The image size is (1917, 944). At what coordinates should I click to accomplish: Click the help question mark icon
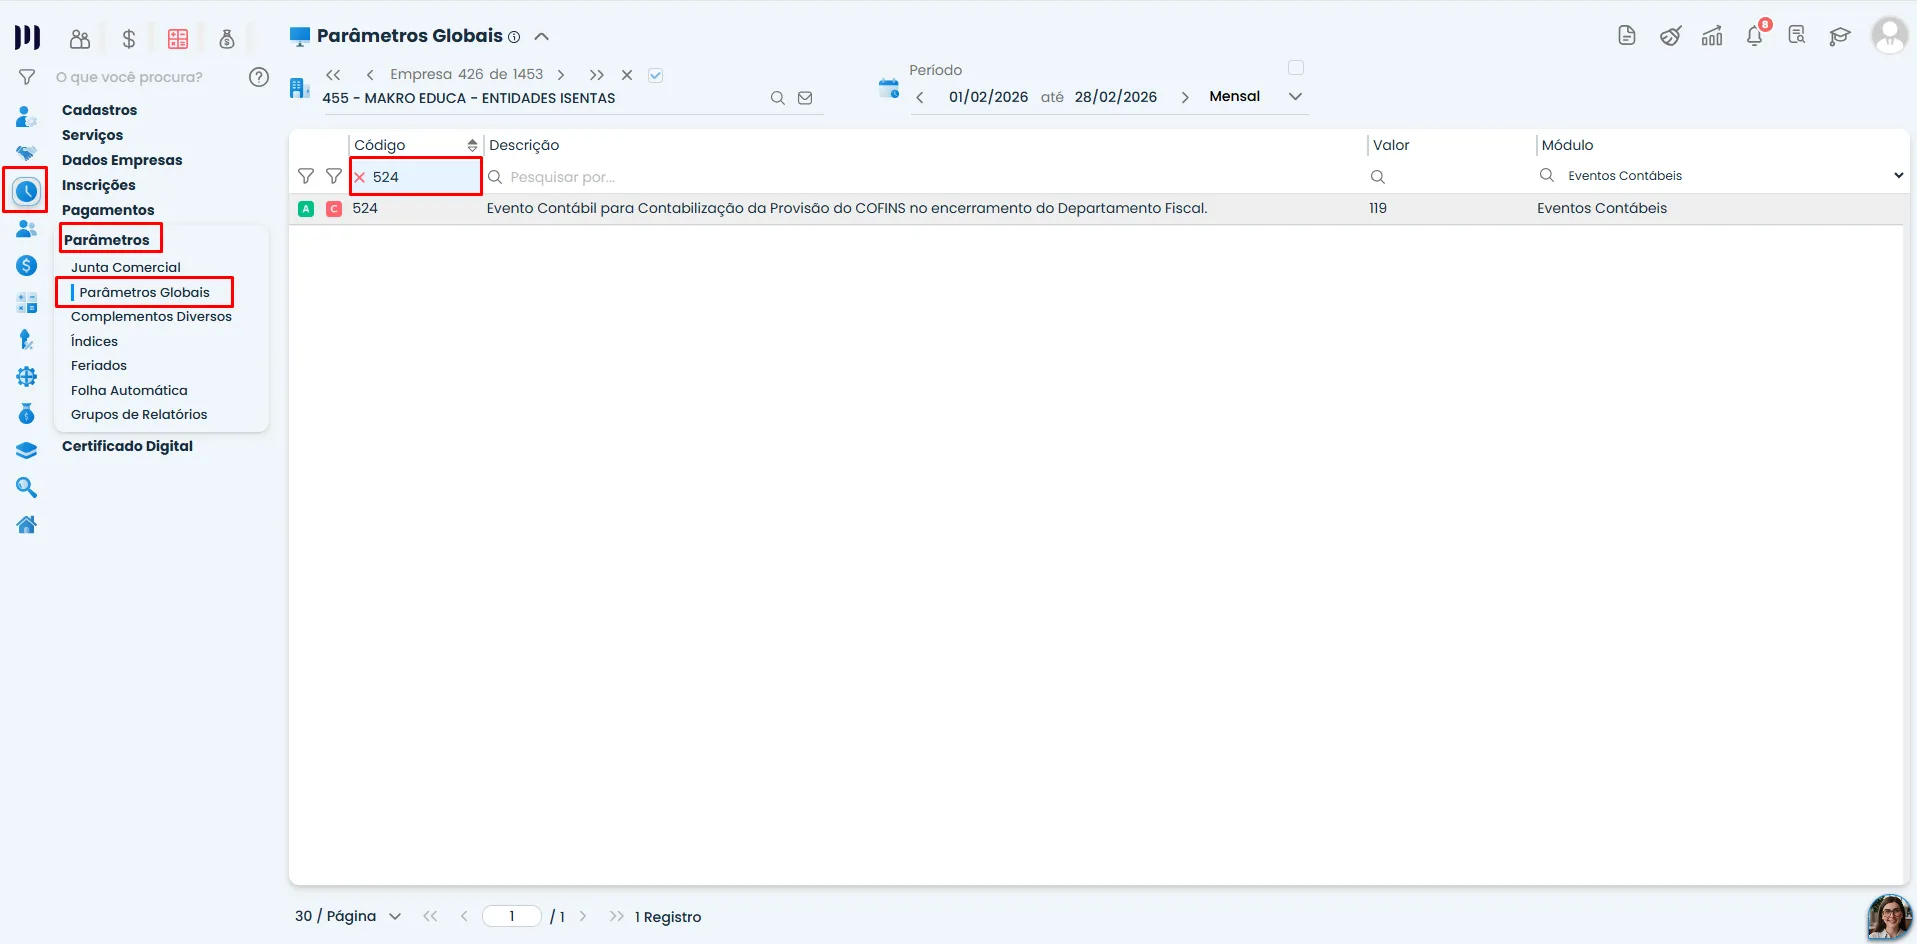point(259,77)
